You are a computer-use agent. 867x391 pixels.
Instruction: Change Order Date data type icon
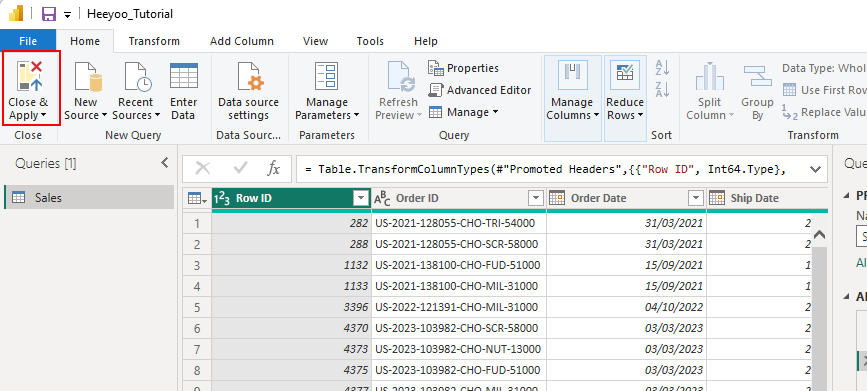click(557, 199)
